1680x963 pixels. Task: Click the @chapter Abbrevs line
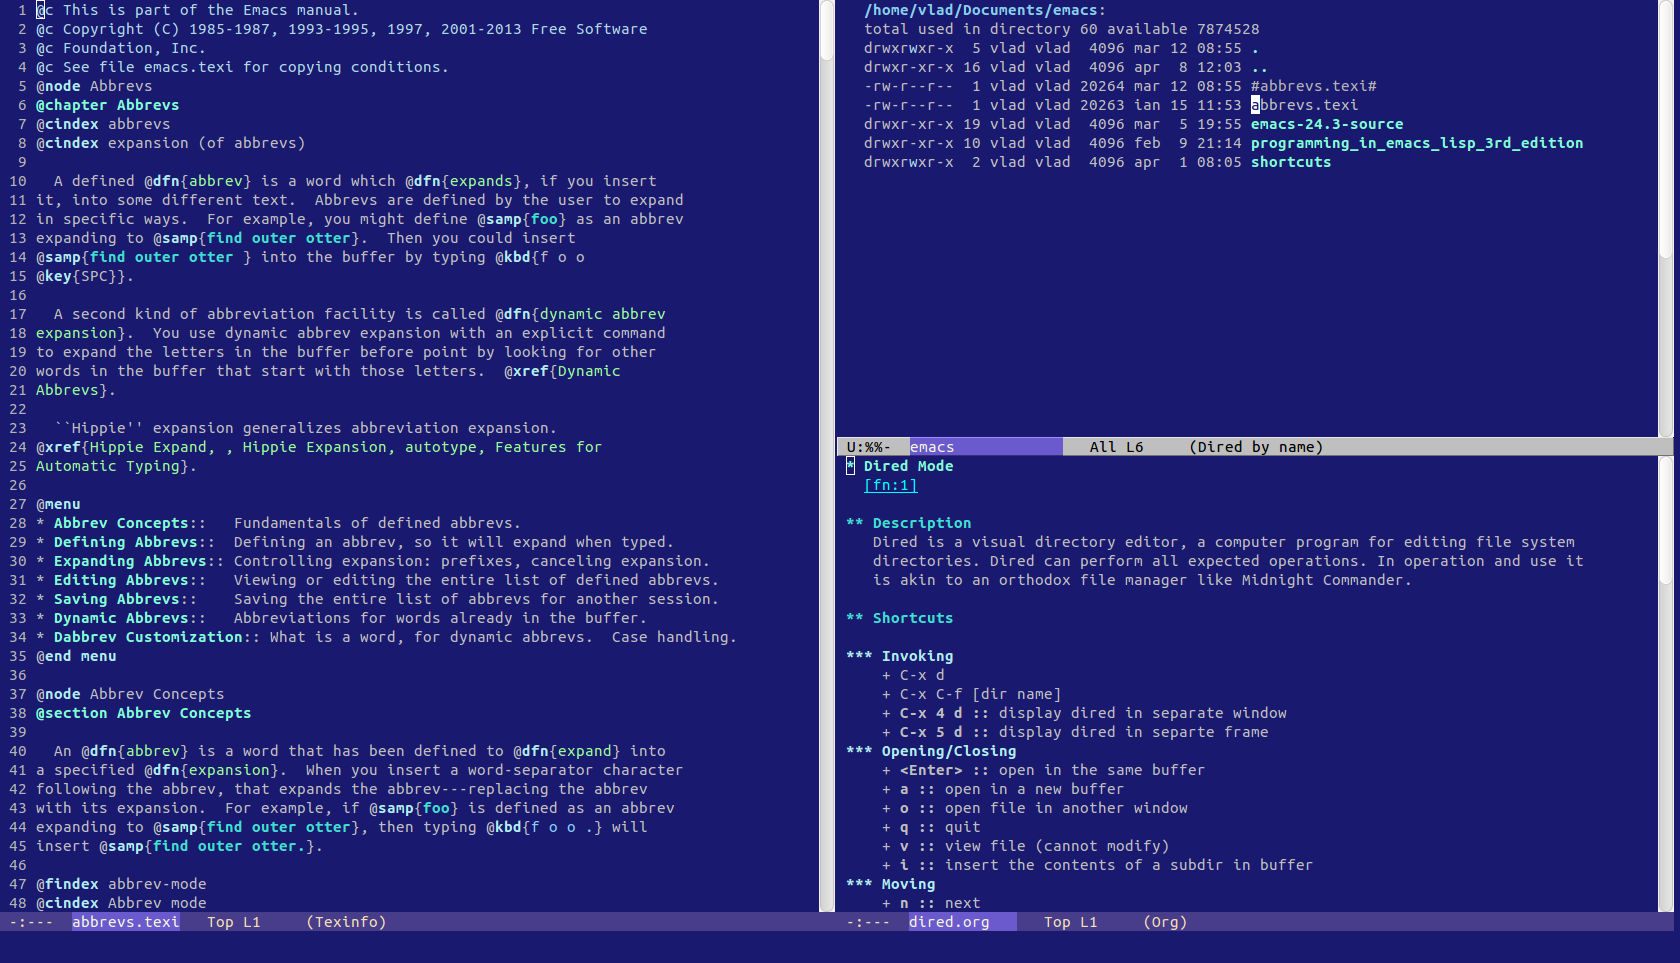[108, 105]
